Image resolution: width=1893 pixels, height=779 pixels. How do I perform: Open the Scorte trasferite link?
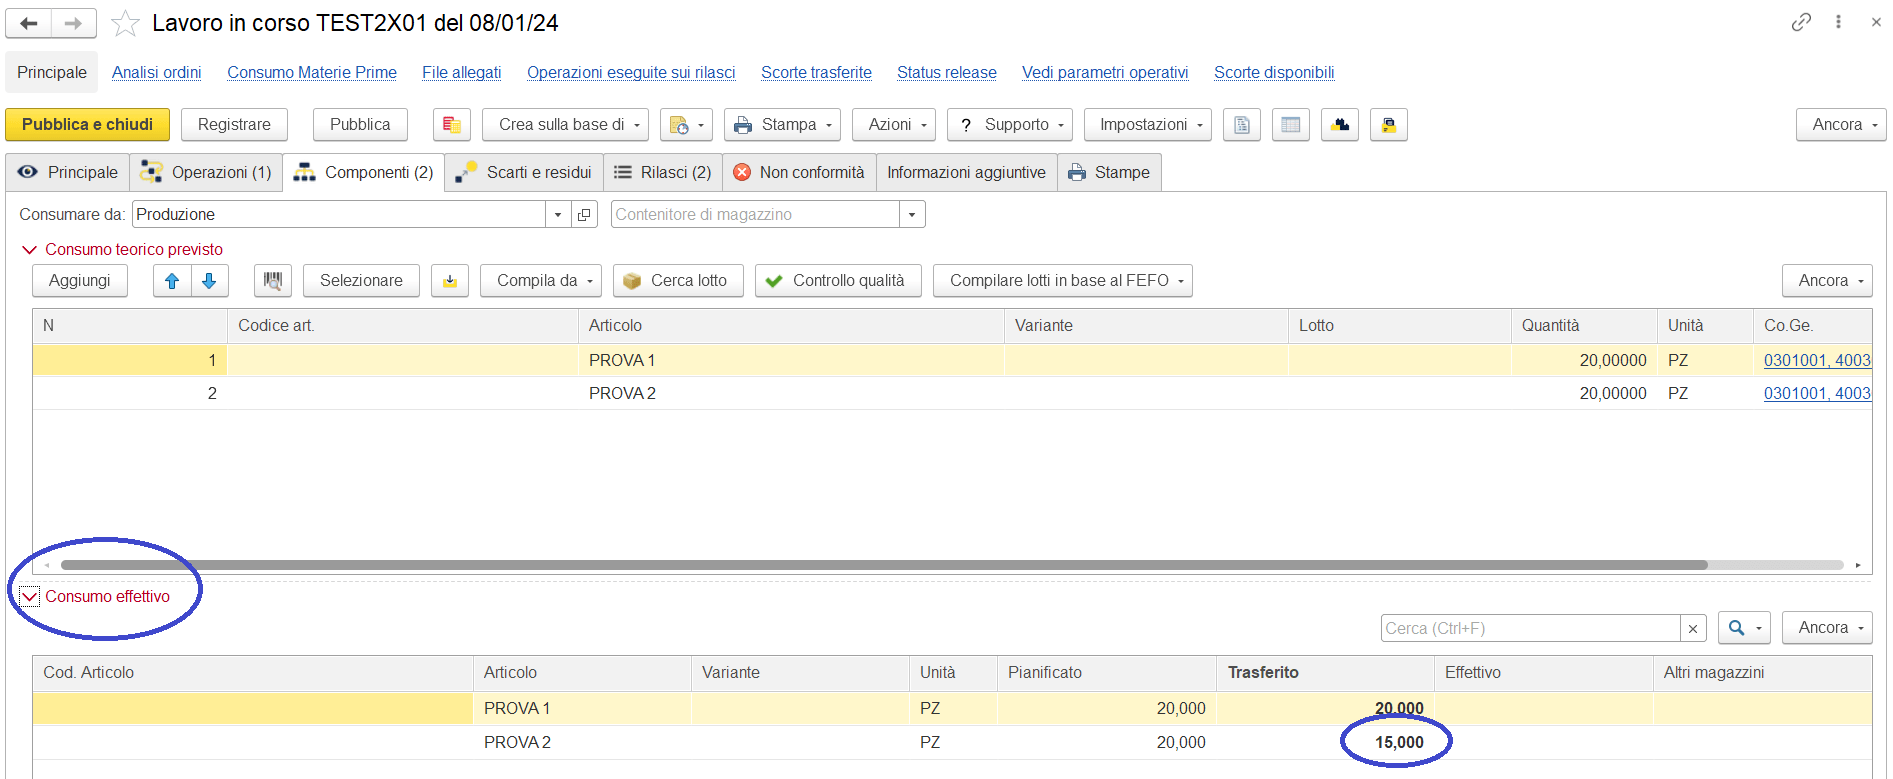coord(816,72)
